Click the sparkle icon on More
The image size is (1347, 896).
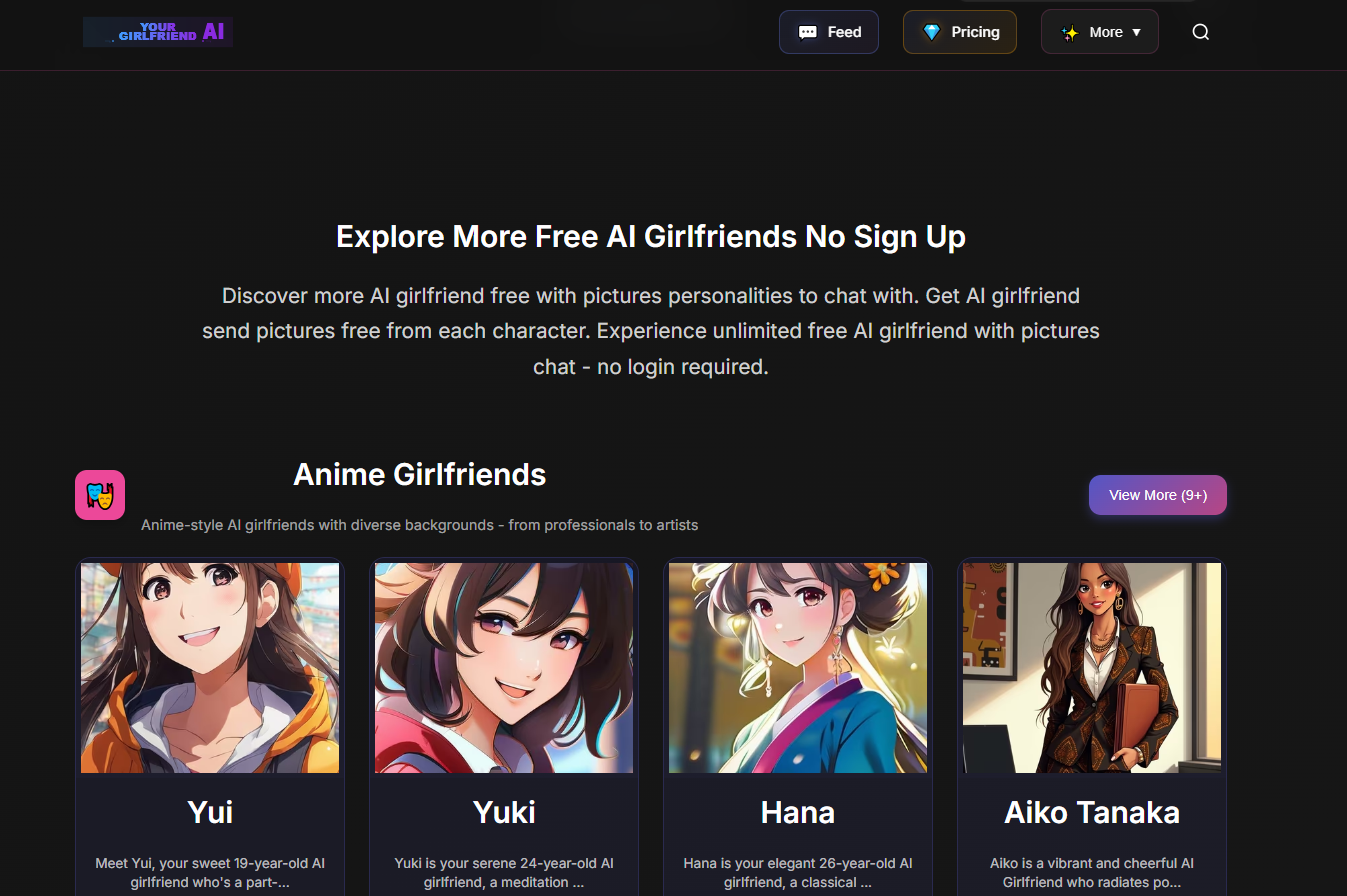tap(1069, 32)
